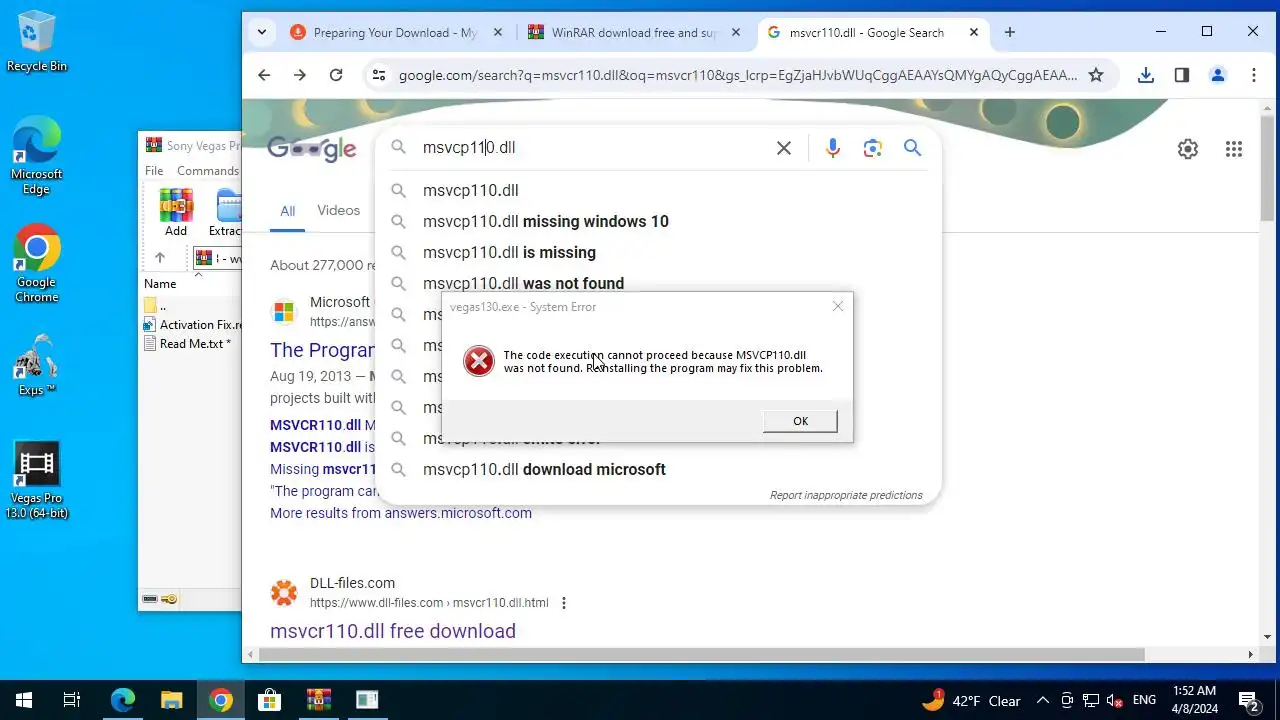Open the Google apps grid

[x=1234, y=149]
